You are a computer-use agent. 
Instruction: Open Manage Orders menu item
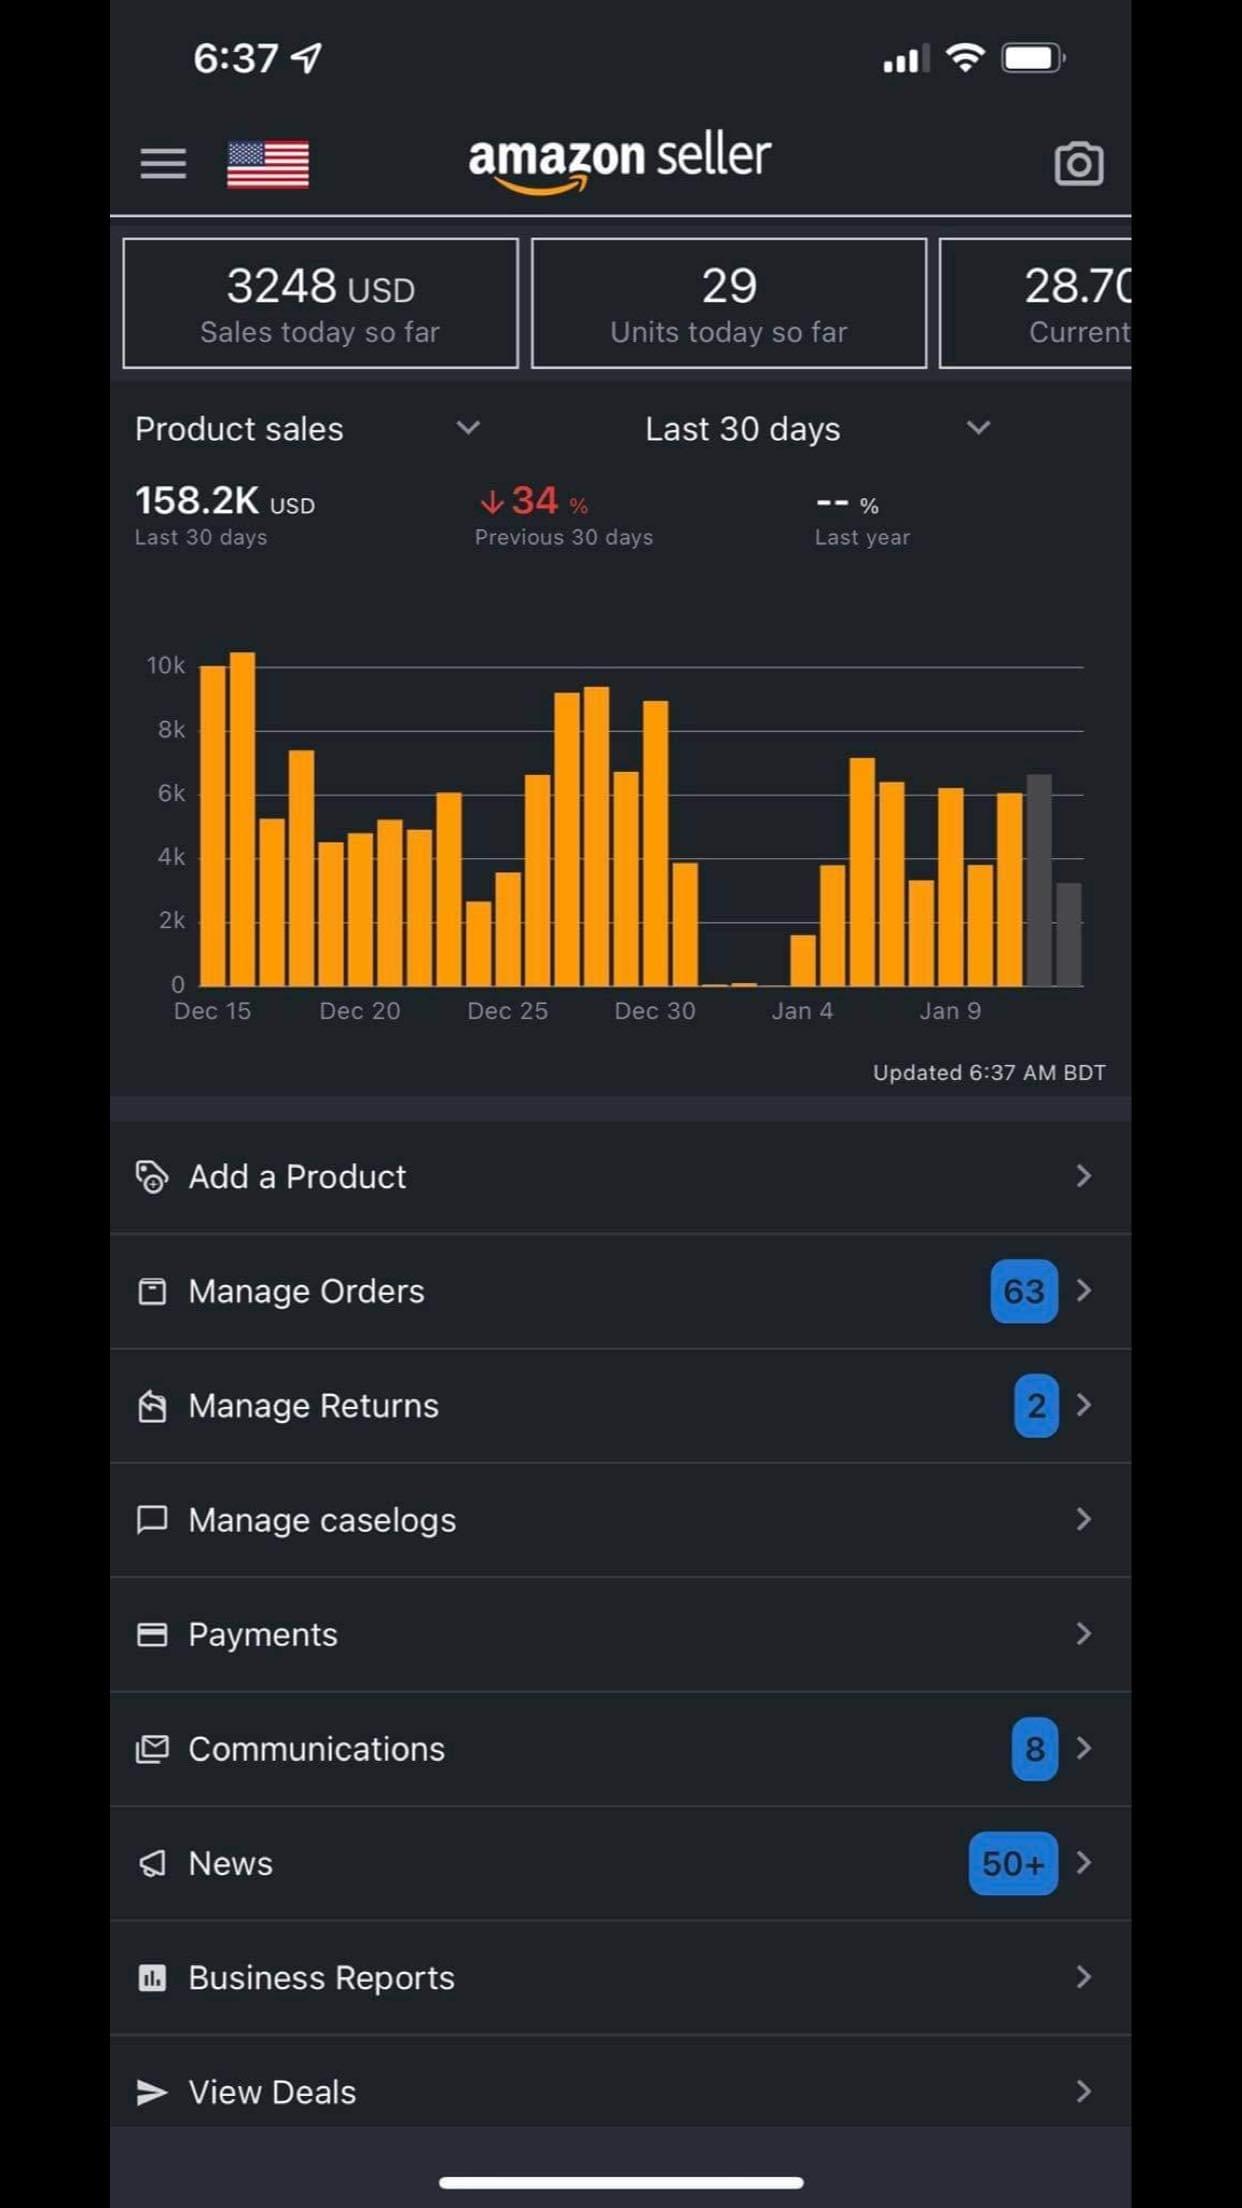(x=307, y=1291)
